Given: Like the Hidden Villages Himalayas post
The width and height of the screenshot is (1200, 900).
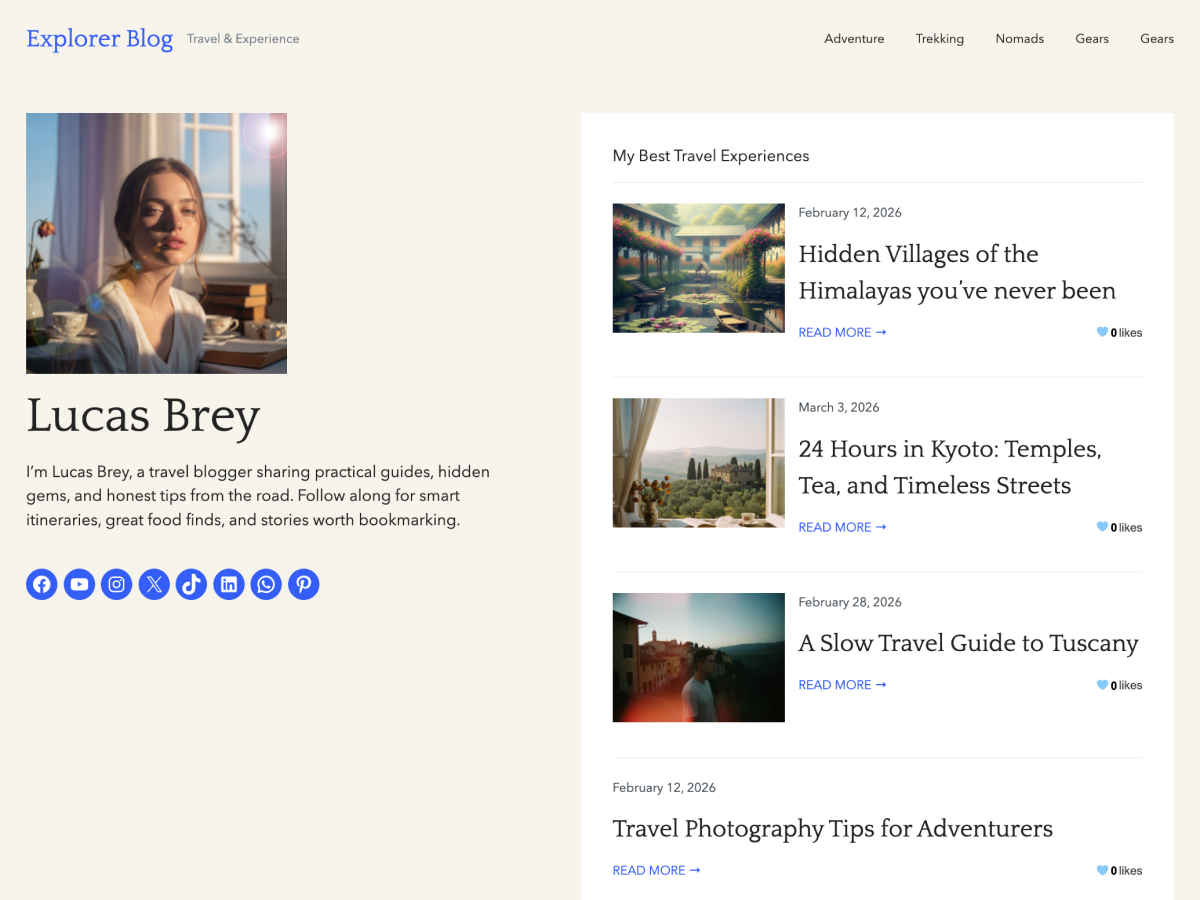Looking at the screenshot, I should point(1102,332).
